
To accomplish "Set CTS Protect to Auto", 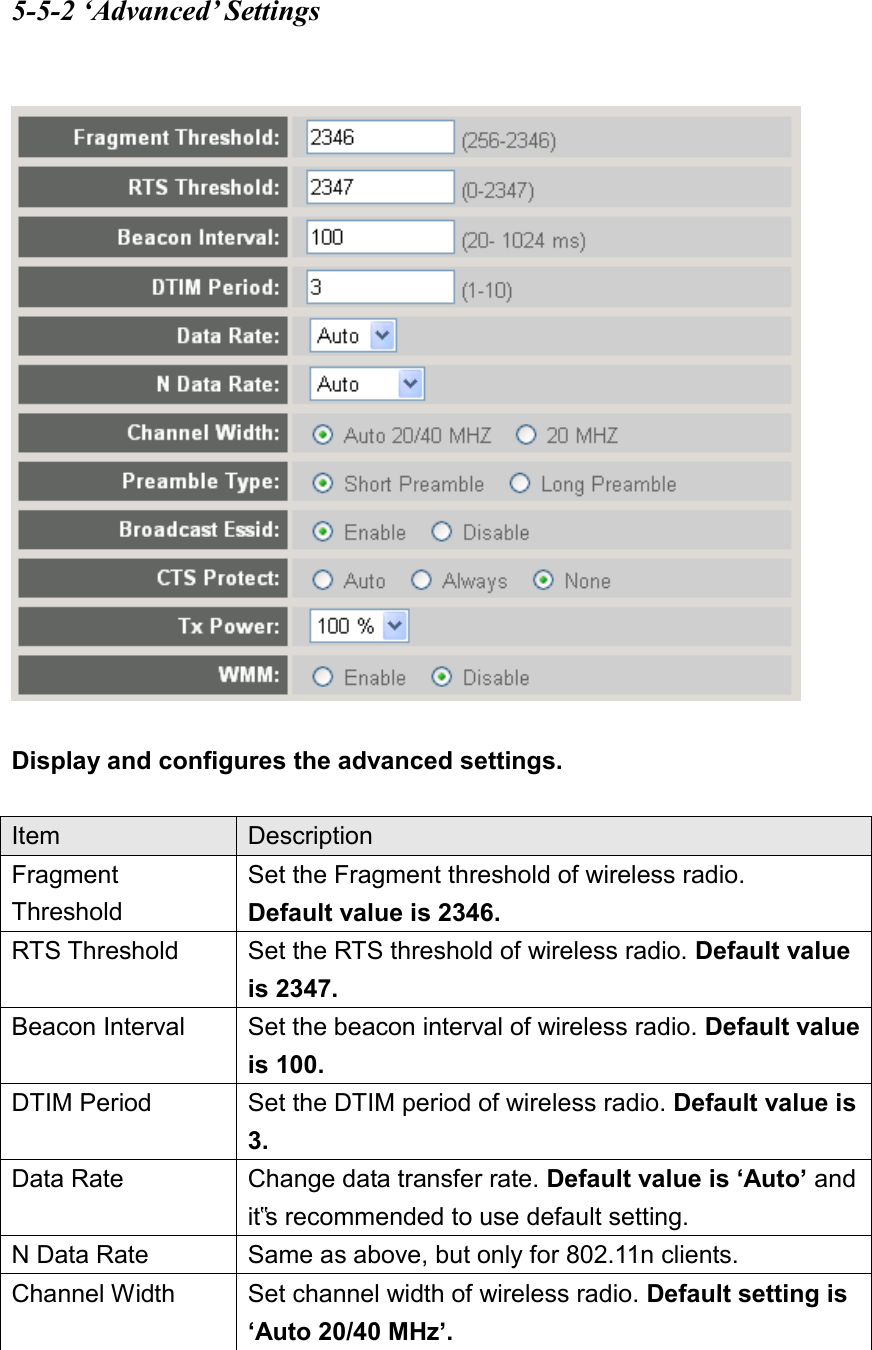I will 323,580.
